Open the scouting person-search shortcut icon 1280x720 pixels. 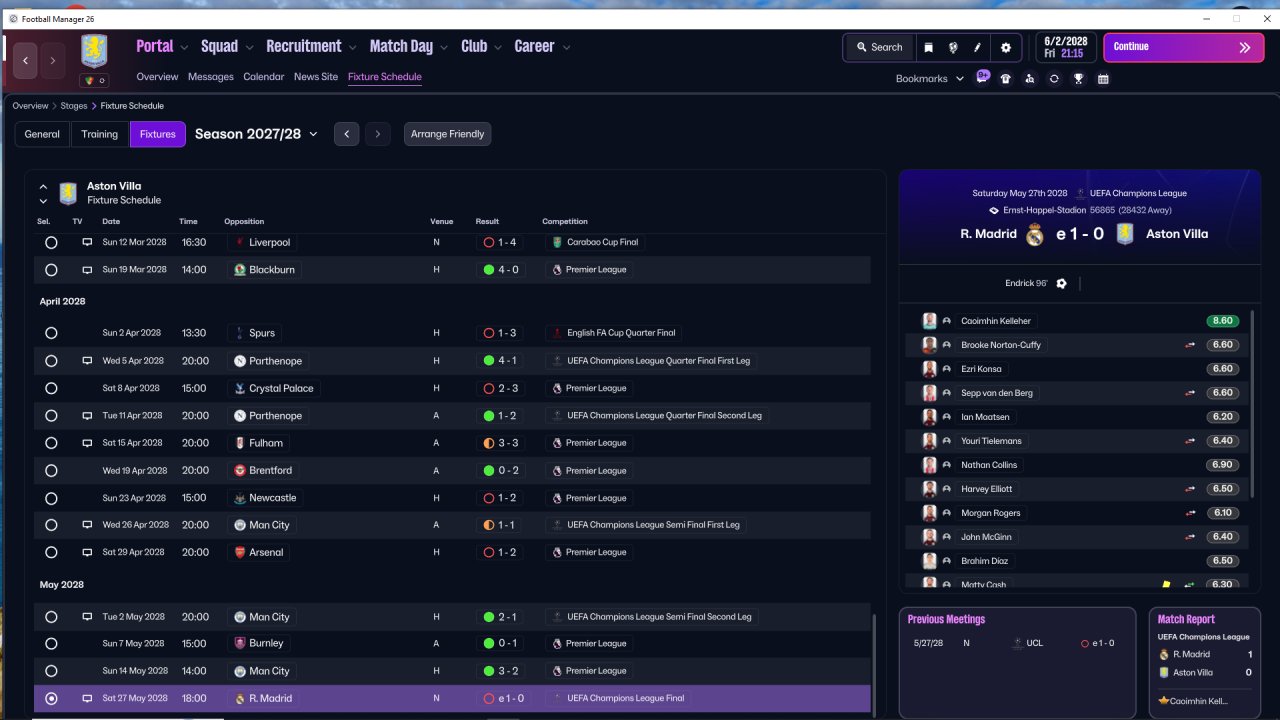1030,78
